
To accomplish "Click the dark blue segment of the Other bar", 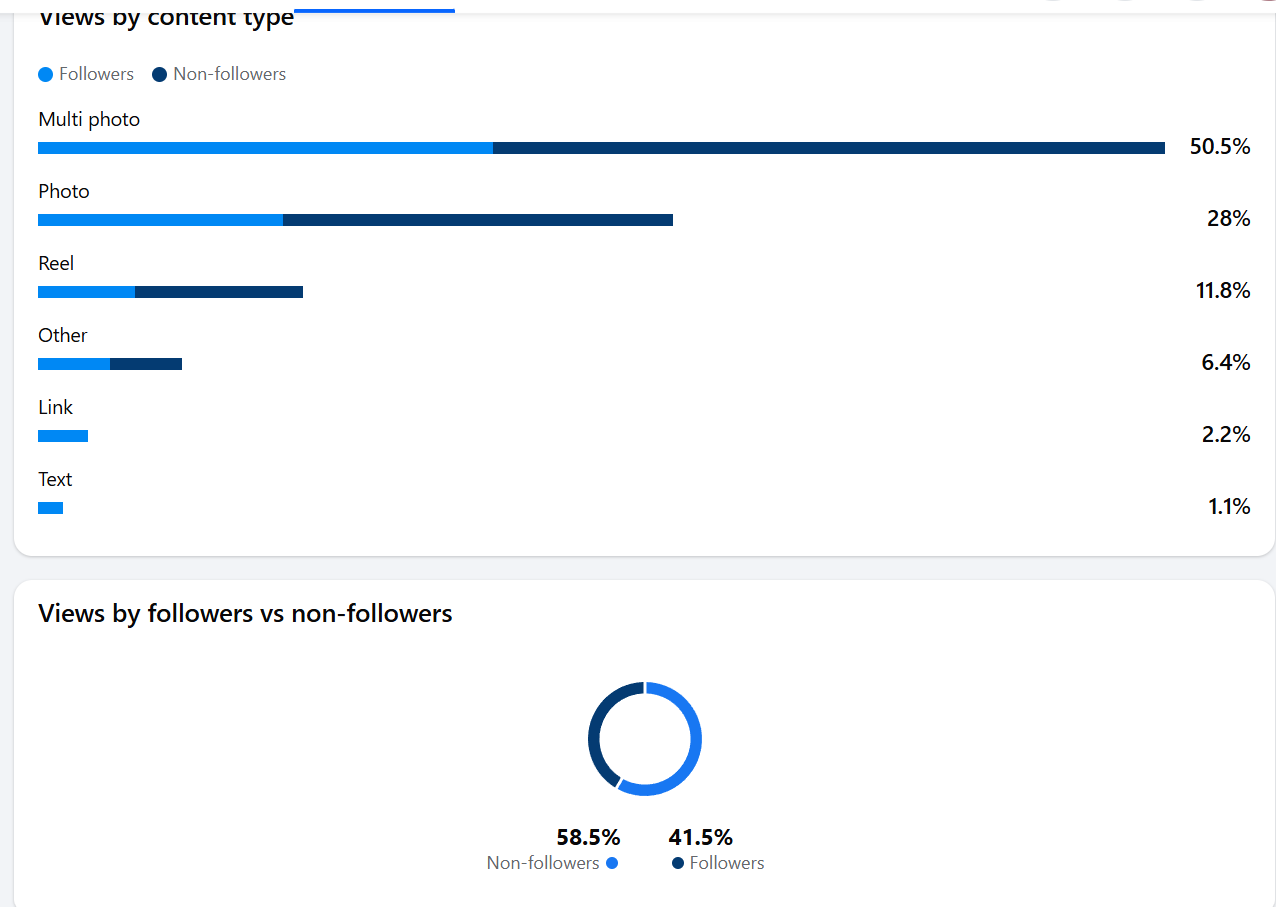I will [146, 364].
